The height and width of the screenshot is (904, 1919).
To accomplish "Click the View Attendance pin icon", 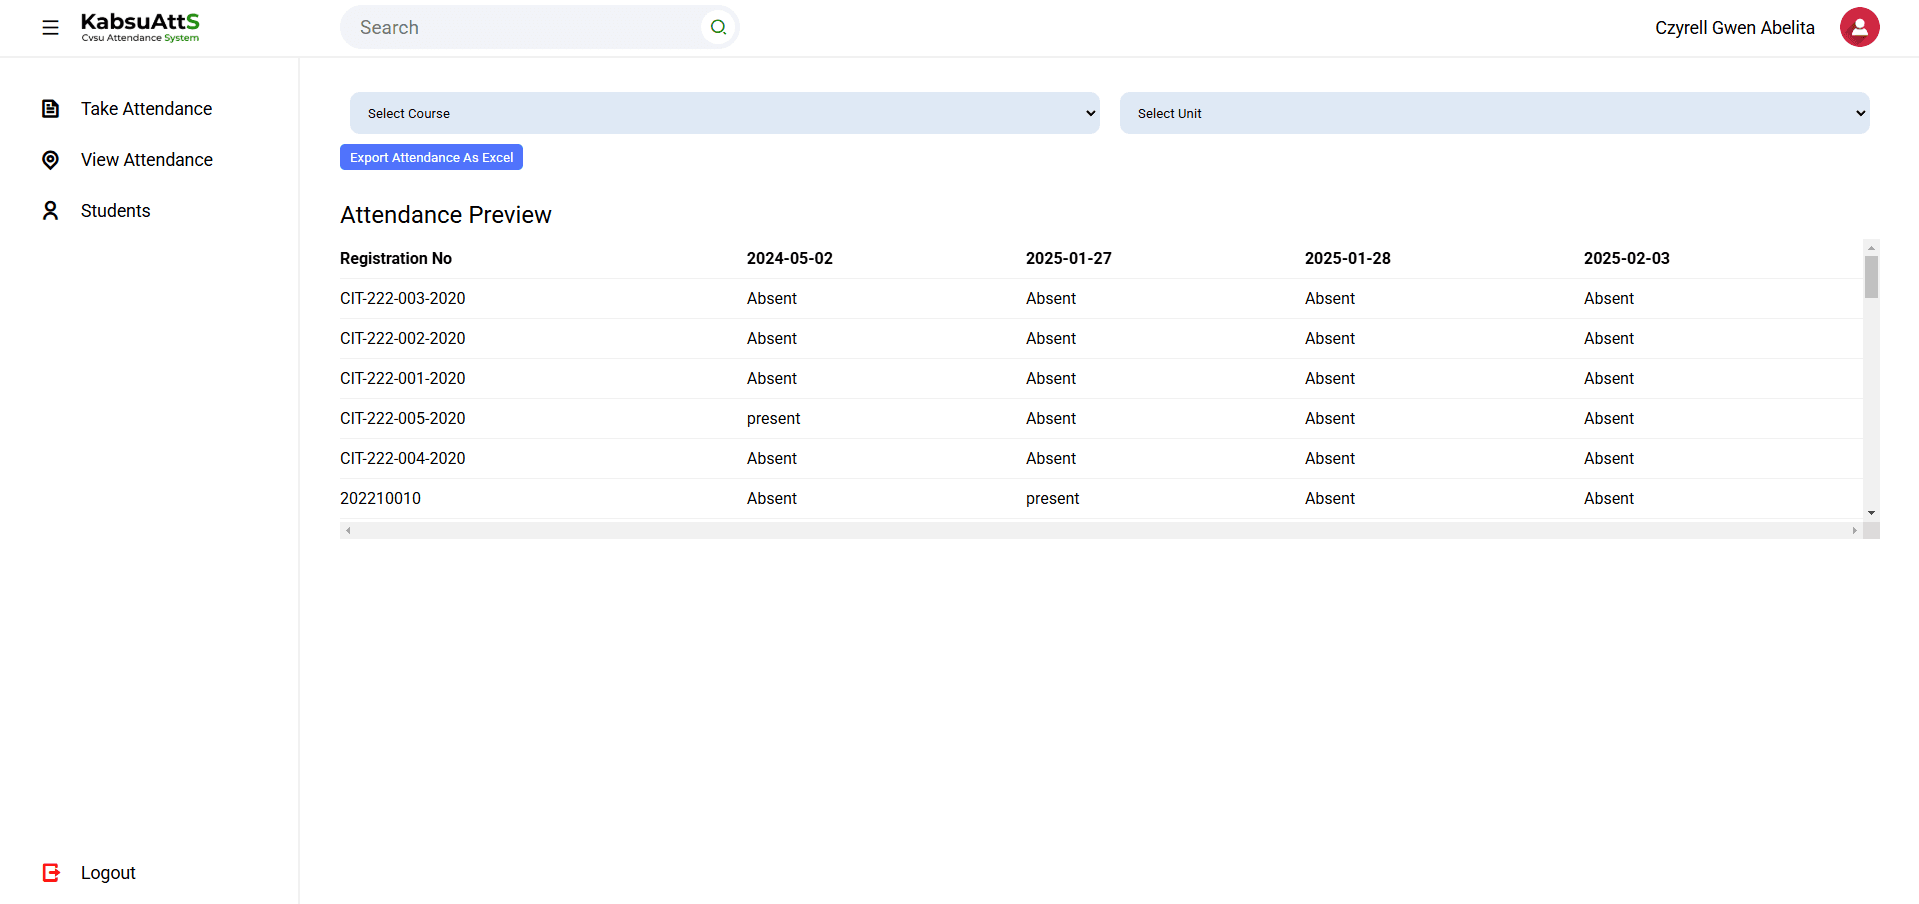I will [50, 160].
